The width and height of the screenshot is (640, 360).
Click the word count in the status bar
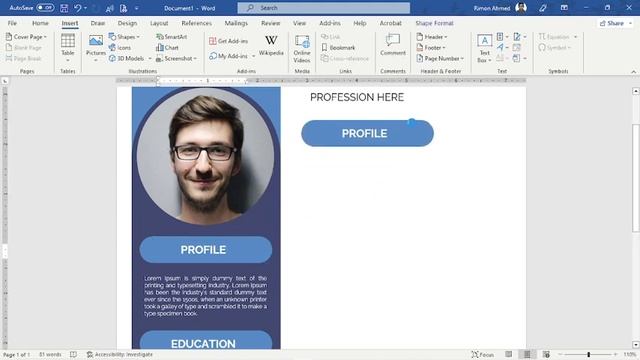(50, 355)
